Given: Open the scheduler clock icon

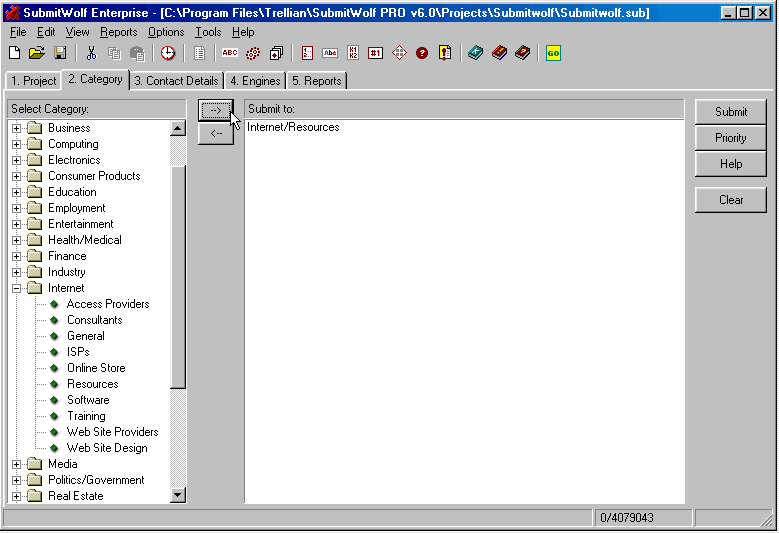Looking at the screenshot, I should (168, 53).
